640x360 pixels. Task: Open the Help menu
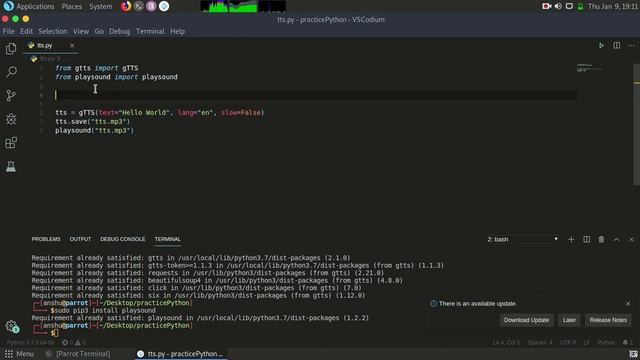click(177, 31)
